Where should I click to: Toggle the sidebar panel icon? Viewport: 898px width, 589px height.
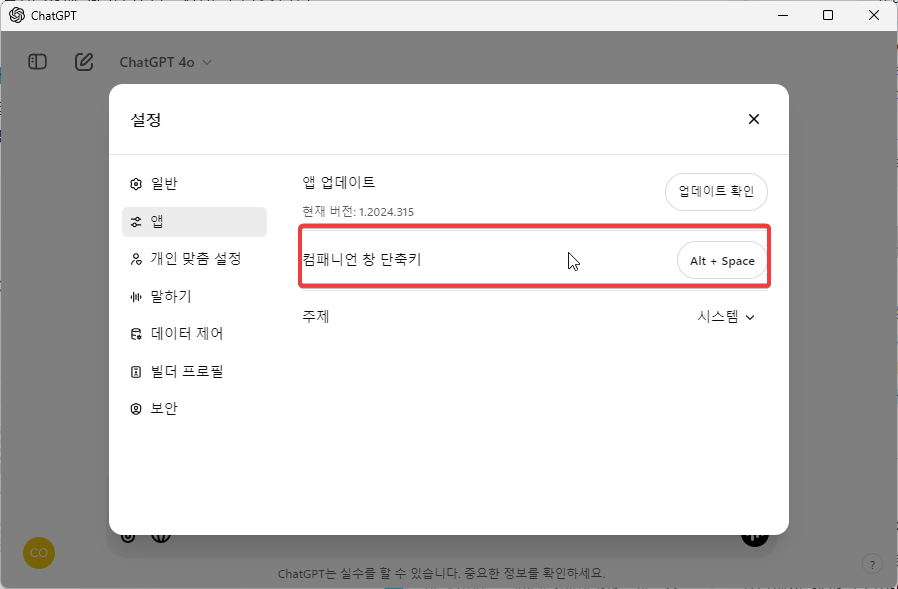tap(37, 61)
